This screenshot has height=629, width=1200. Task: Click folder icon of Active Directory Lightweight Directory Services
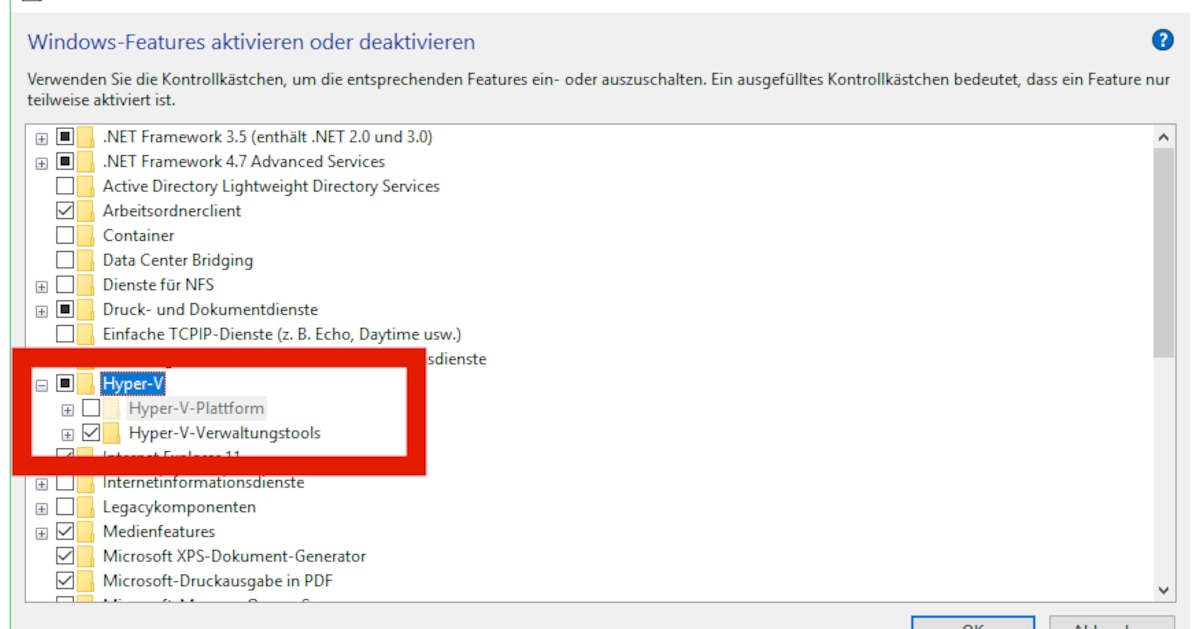[87, 186]
